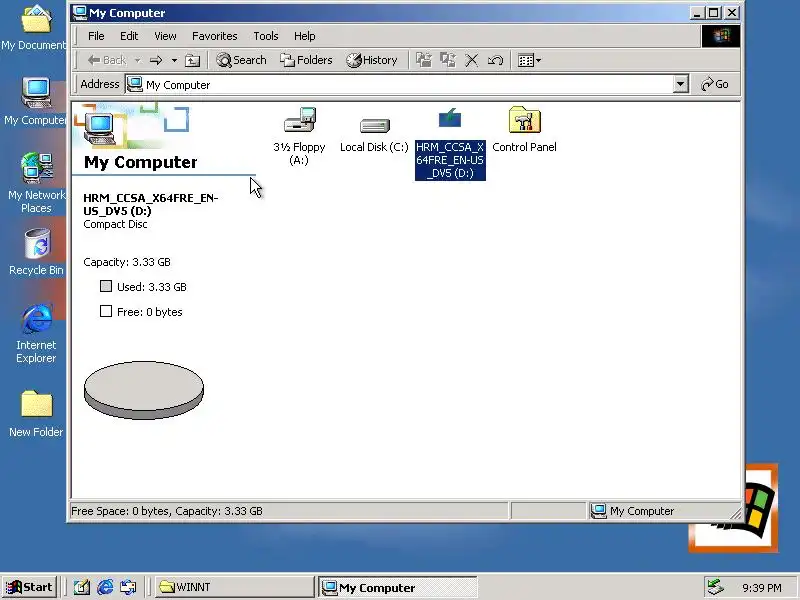The image size is (800, 600).
Task: Minimize the My Computer window
Action: (x=697, y=13)
